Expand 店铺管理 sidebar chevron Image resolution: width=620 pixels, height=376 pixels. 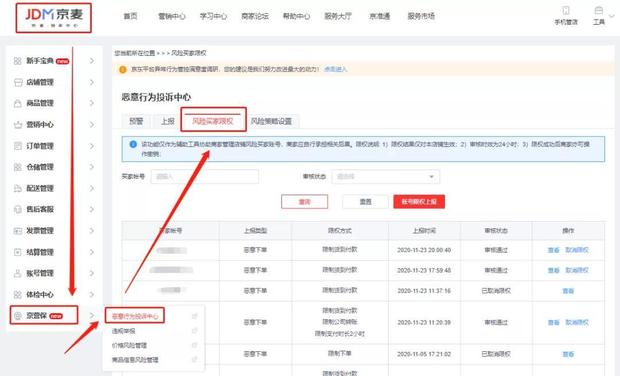pyautogui.click(x=92, y=82)
